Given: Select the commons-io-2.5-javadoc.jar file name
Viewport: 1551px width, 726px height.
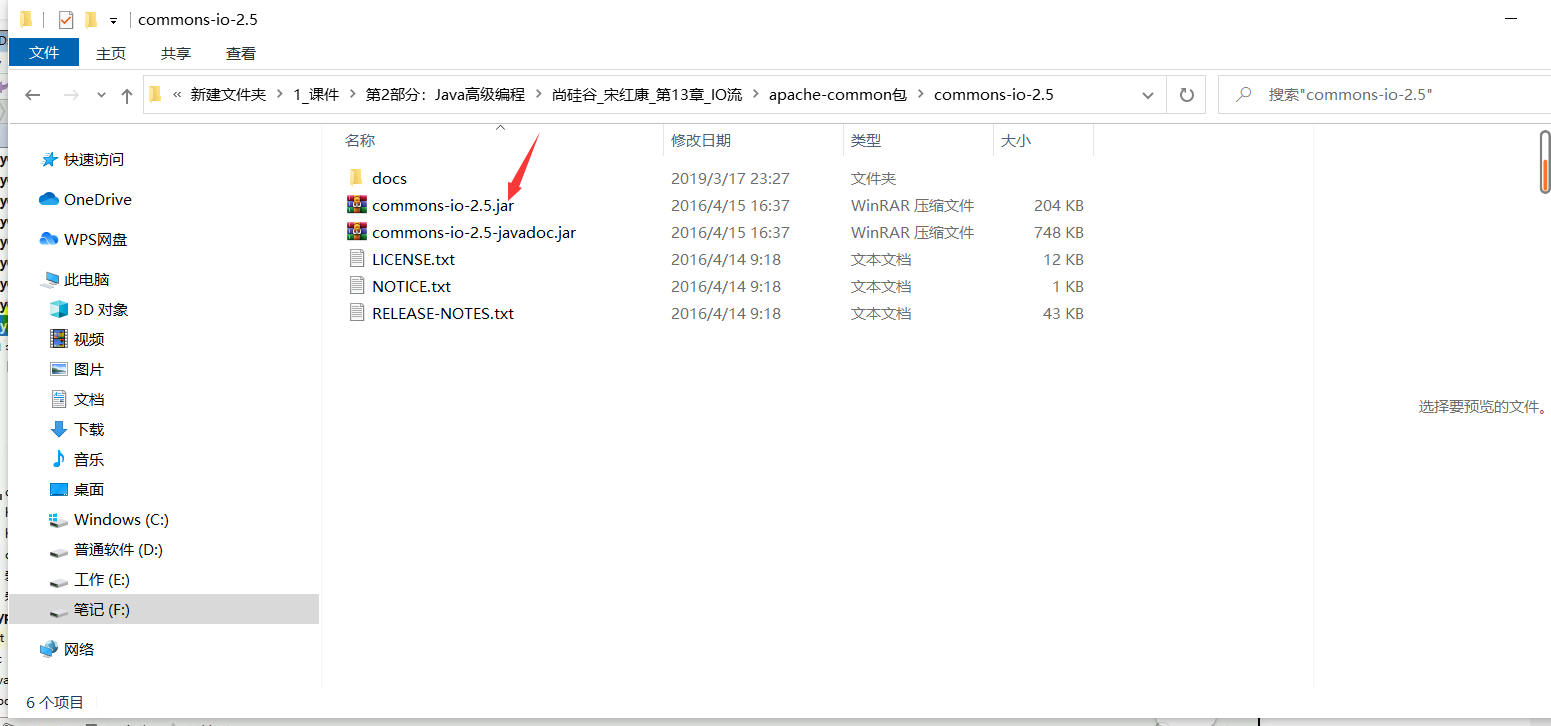Looking at the screenshot, I should (474, 232).
